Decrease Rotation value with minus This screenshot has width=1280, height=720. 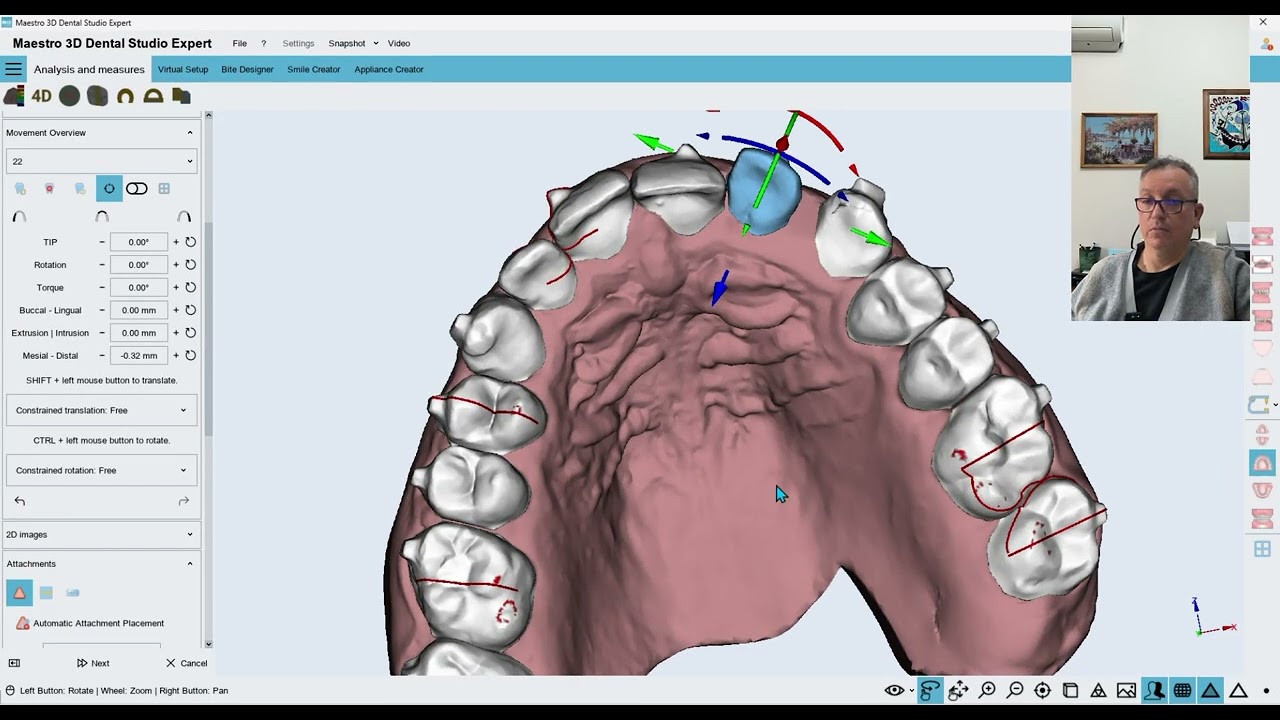pos(102,265)
